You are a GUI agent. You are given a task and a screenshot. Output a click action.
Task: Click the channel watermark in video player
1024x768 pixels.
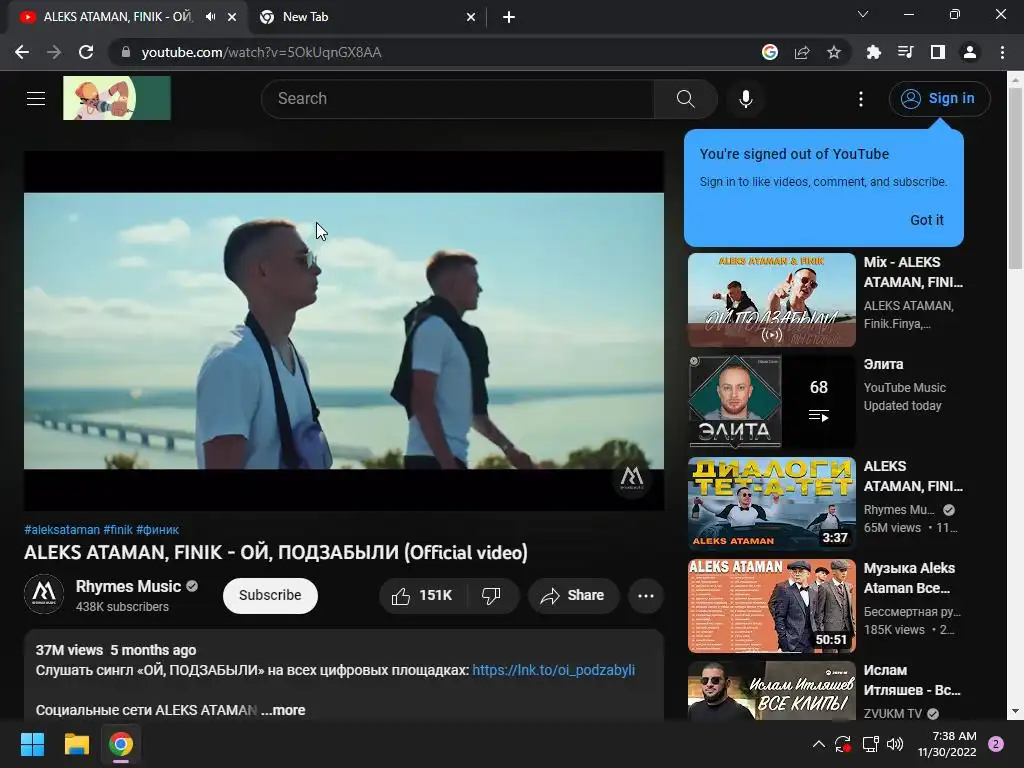pos(632,479)
